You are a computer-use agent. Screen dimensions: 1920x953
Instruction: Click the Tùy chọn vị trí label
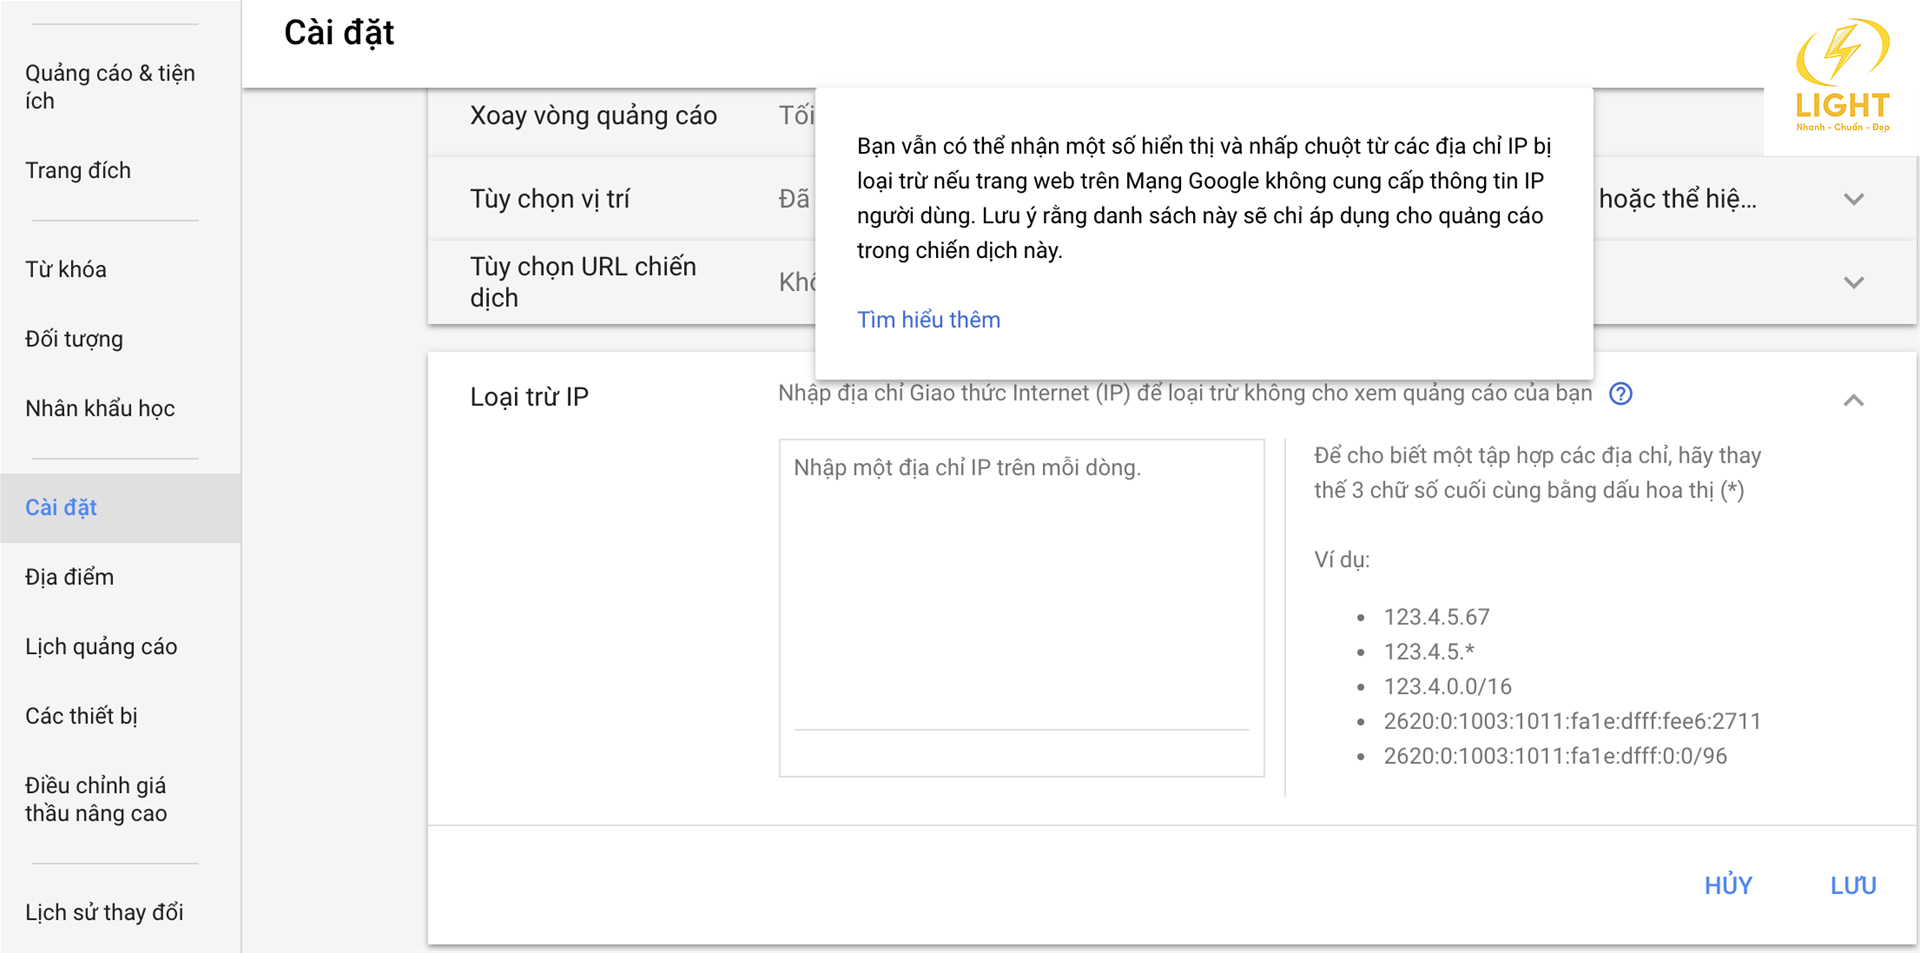(550, 199)
